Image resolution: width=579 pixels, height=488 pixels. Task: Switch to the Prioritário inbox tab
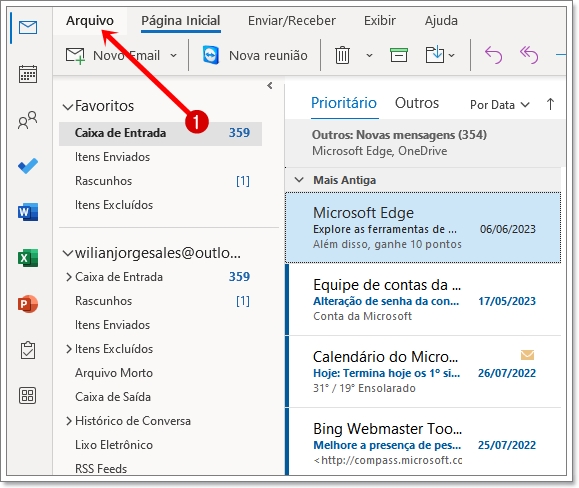(344, 103)
